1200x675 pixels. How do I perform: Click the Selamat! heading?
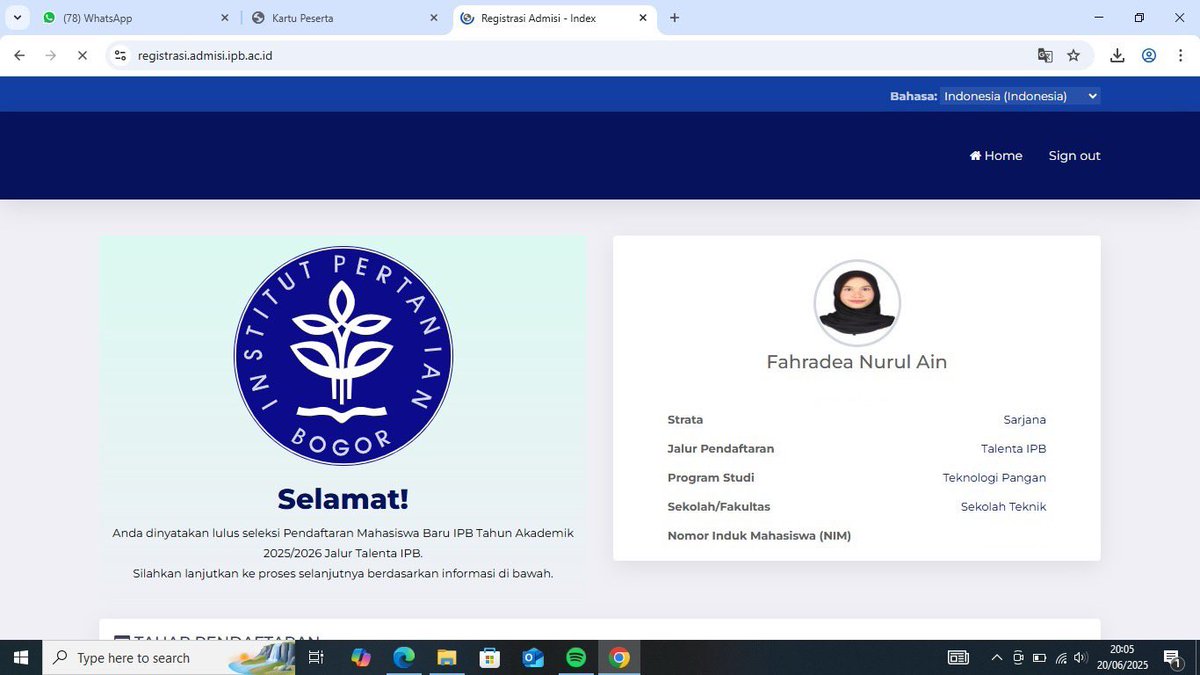pyautogui.click(x=343, y=498)
